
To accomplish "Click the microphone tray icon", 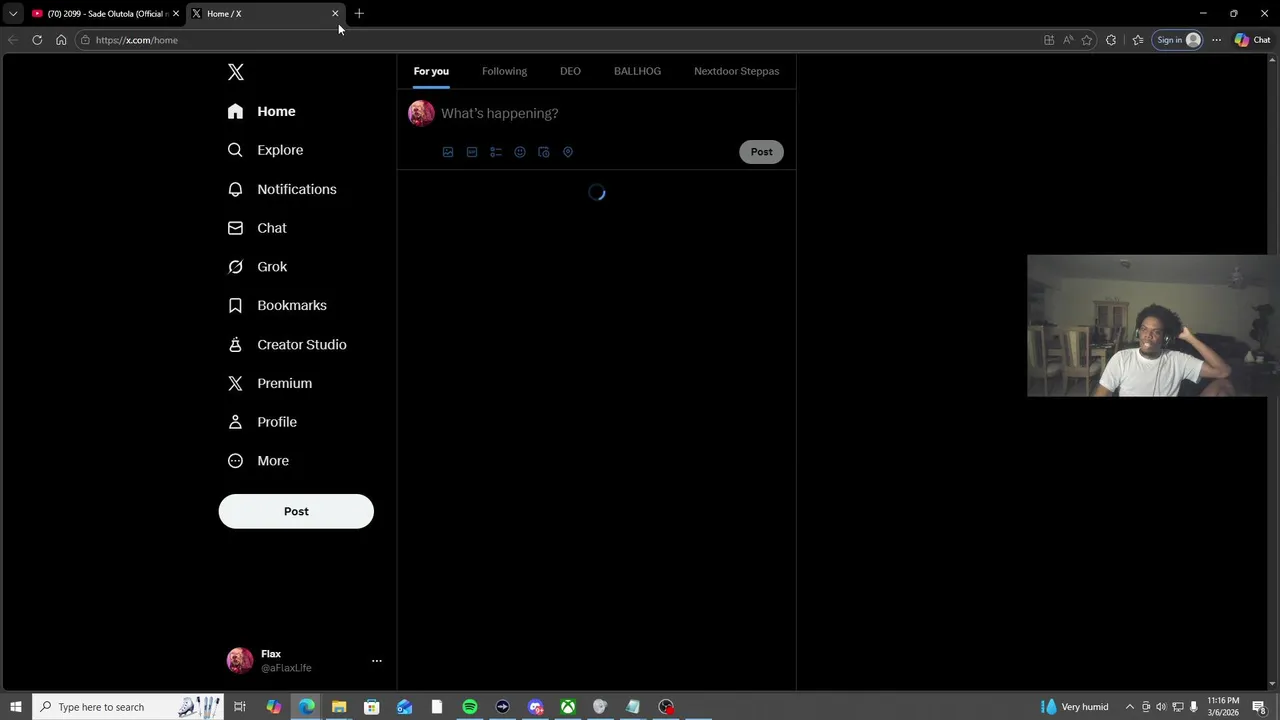I will [x=1193, y=707].
